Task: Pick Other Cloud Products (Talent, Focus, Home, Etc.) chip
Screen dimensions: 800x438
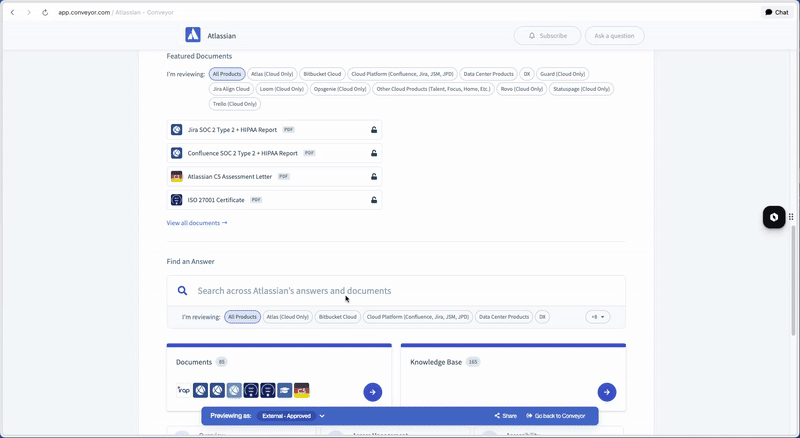Action: coord(433,89)
